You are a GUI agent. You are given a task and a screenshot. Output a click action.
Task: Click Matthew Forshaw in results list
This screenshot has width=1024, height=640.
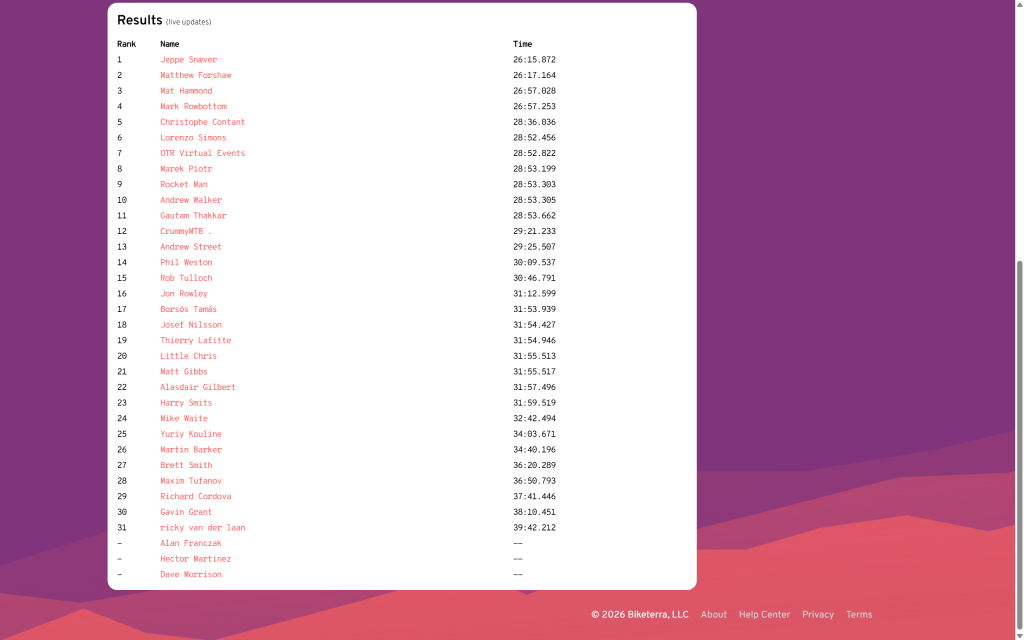(x=195, y=76)
